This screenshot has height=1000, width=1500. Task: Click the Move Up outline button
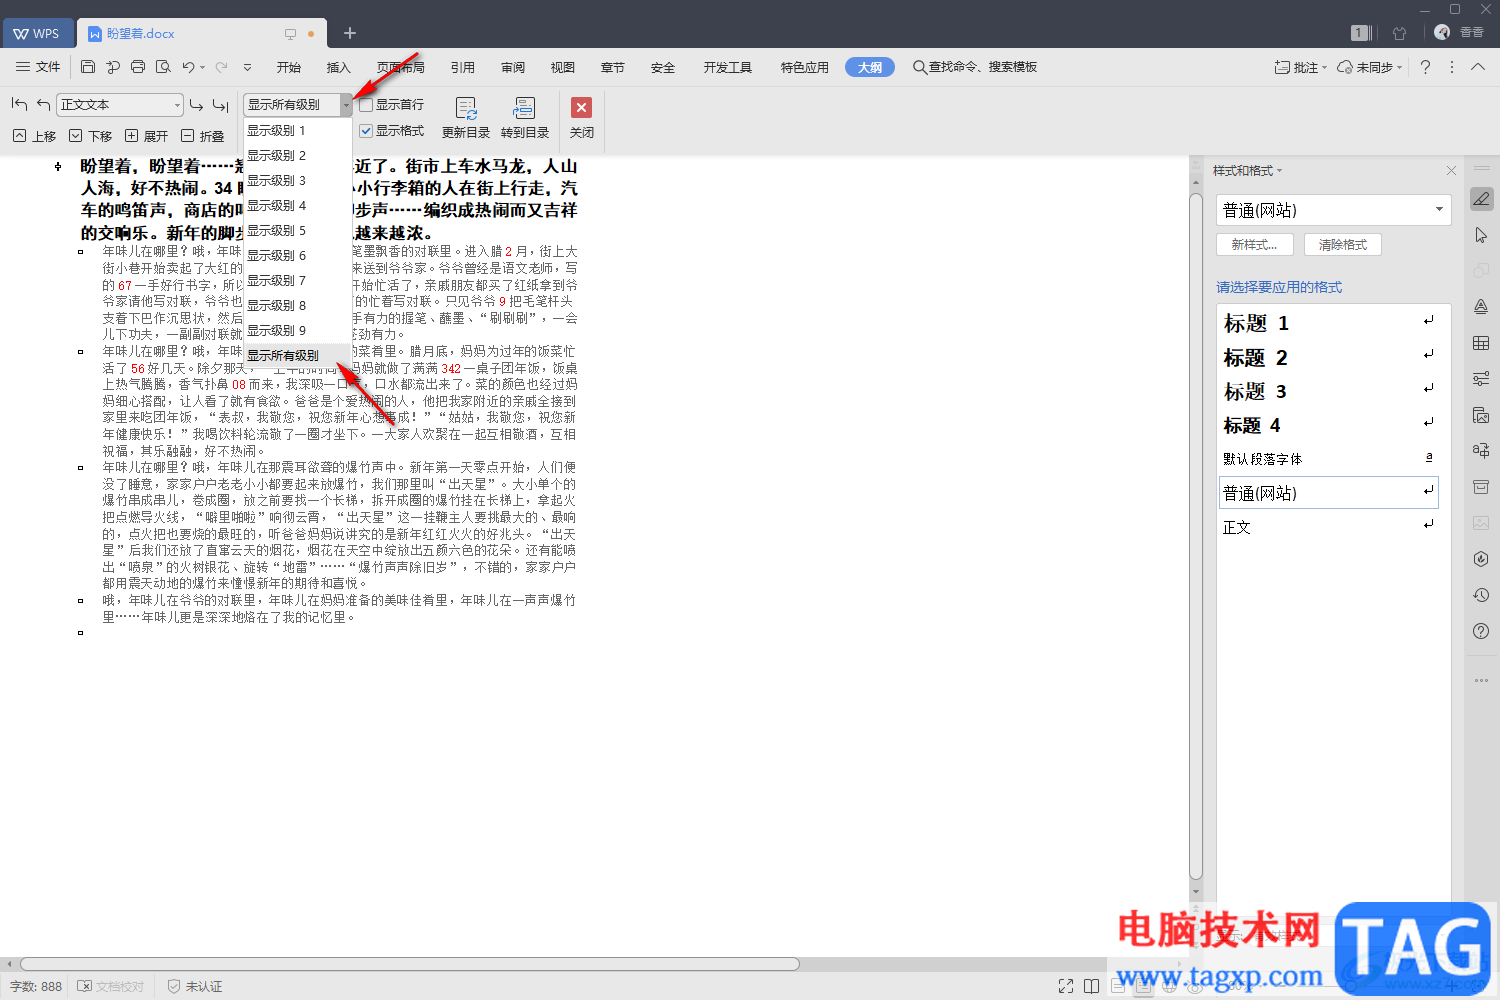(34, 136)
